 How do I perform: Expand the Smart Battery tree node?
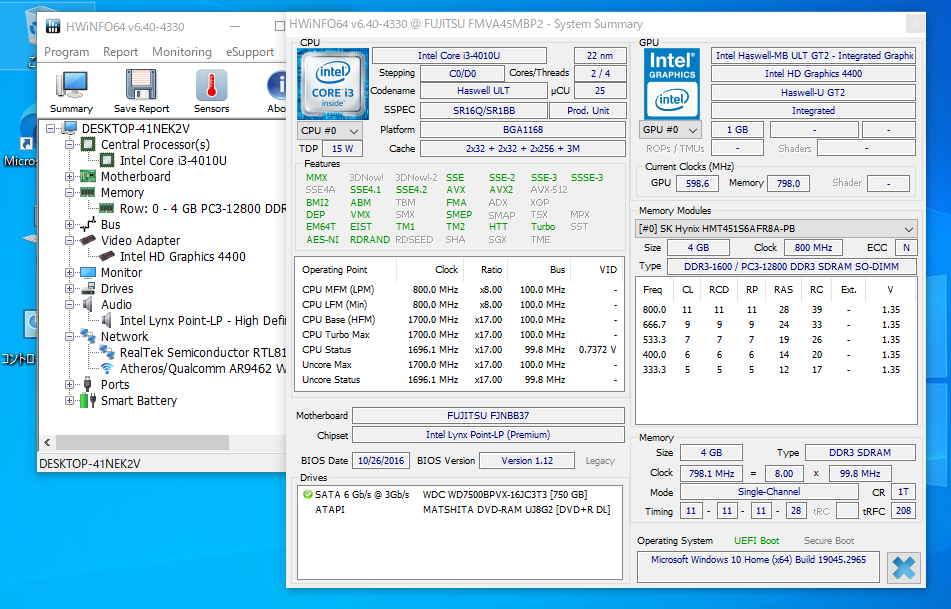[69, 400]
